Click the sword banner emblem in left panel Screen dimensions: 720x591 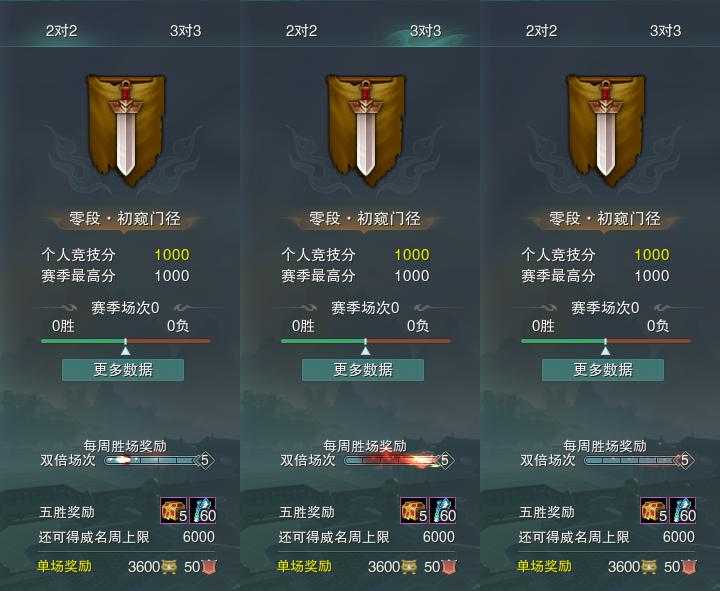pyautogui.click(x=125, y=130)
